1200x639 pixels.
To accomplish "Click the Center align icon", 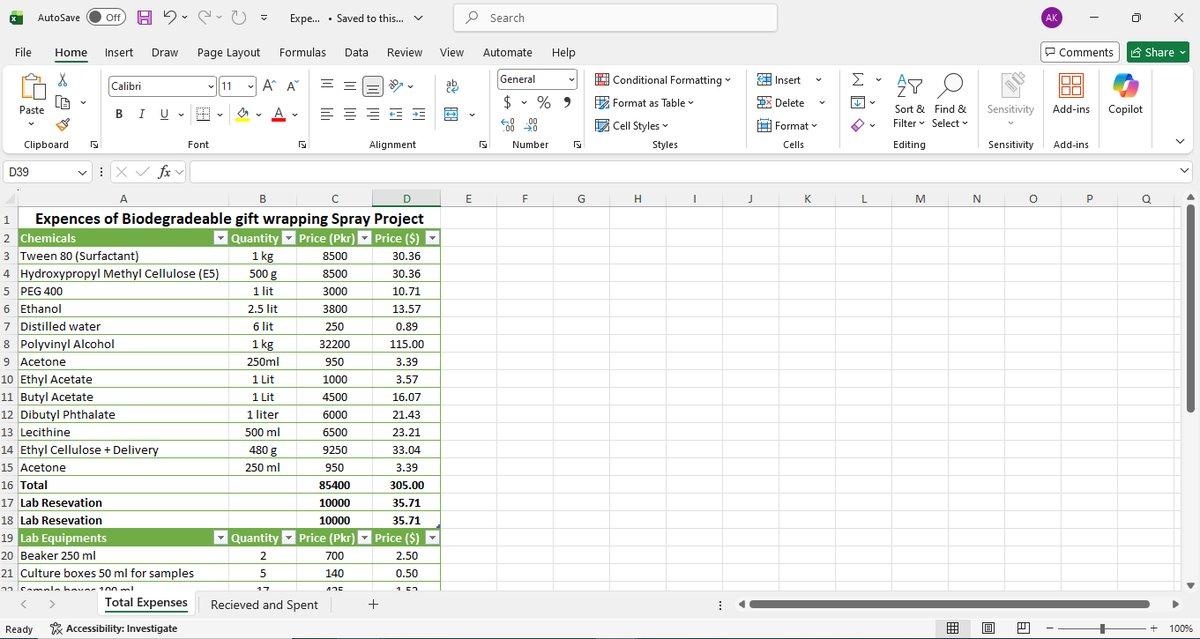I will tap(349, 114).
